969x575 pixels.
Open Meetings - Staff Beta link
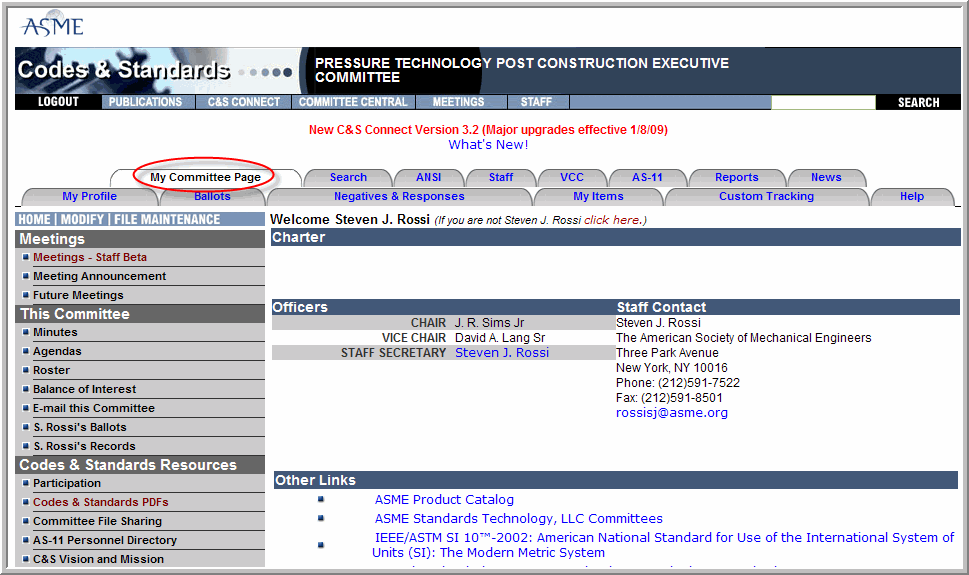90,257
